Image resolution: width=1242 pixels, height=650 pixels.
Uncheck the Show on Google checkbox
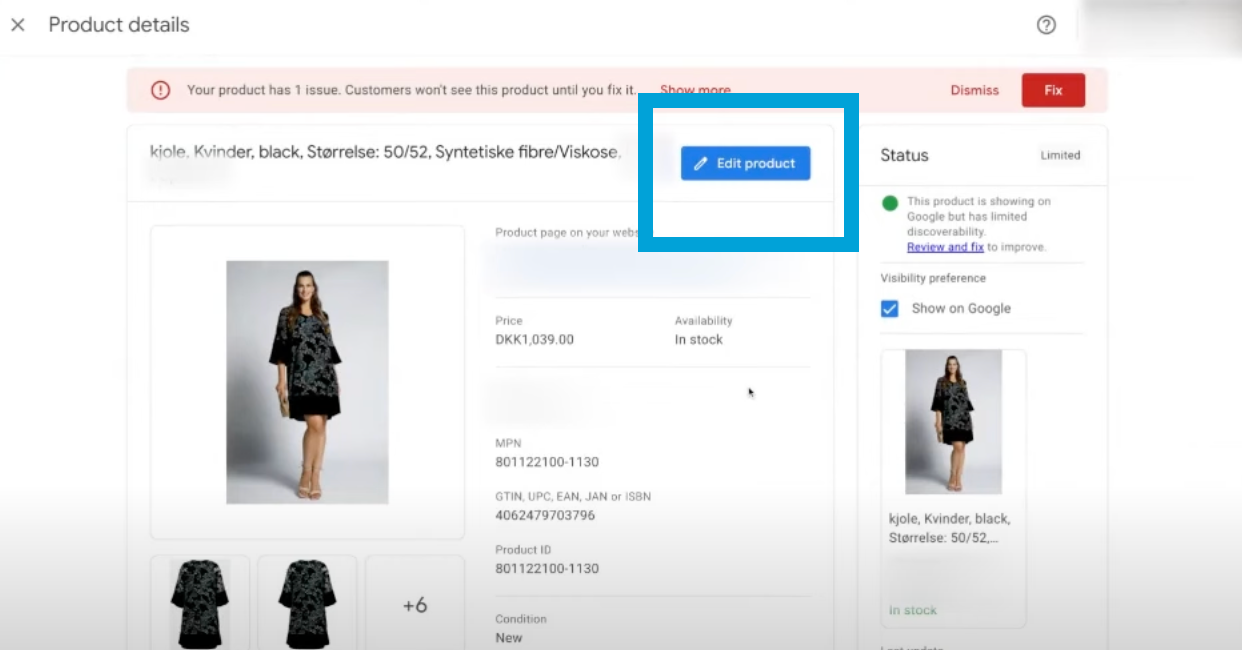[x=889, y=308]
